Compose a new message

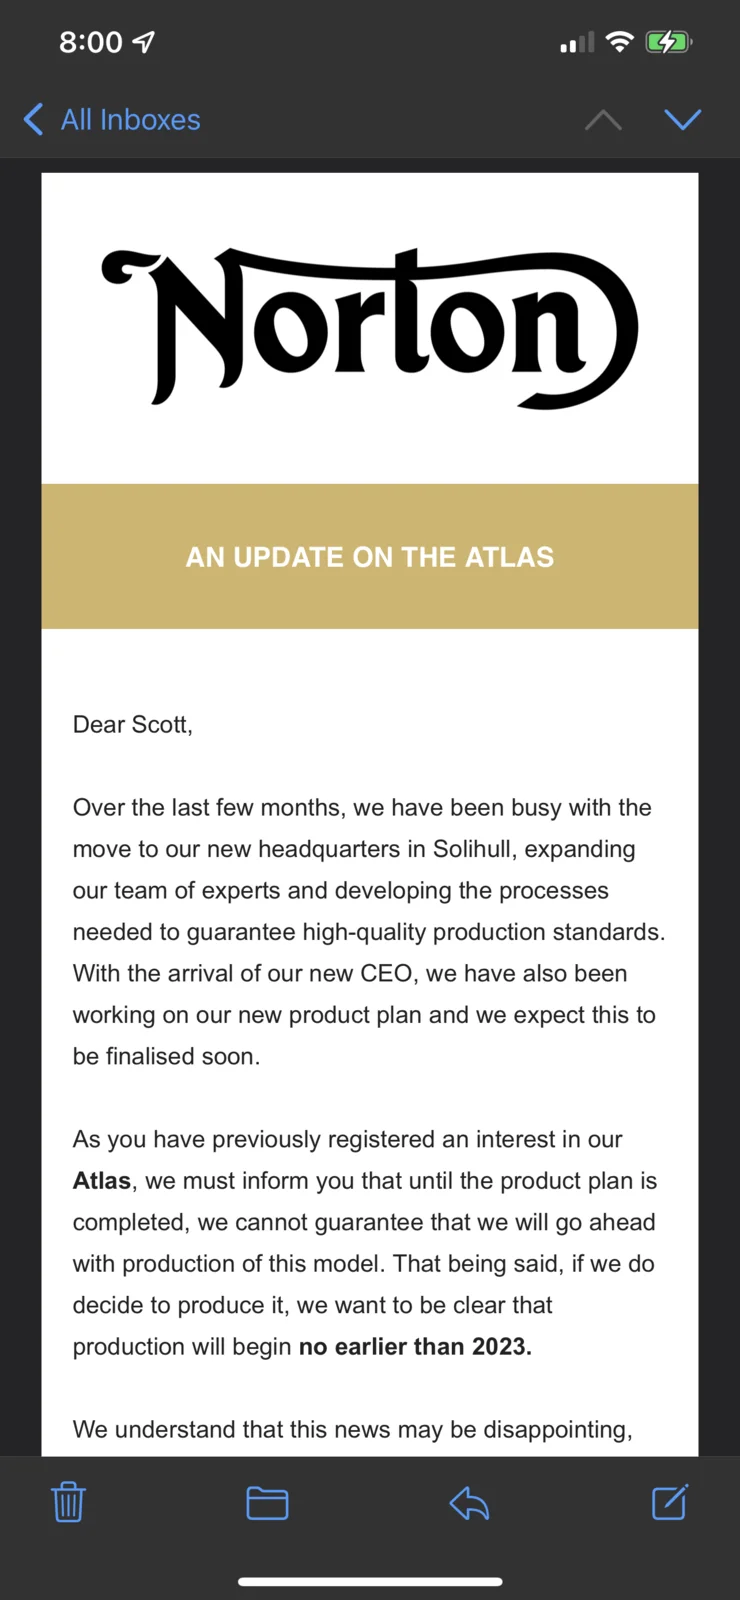(x=669, y=1502)
